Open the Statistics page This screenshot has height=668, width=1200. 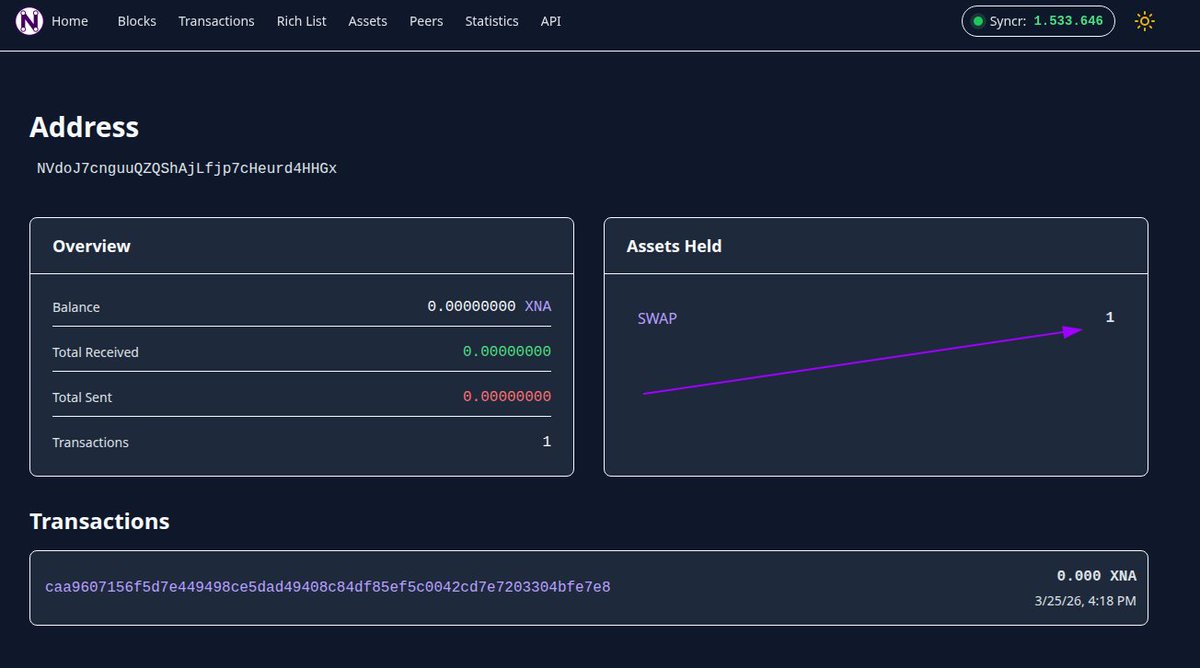point(491,20)
